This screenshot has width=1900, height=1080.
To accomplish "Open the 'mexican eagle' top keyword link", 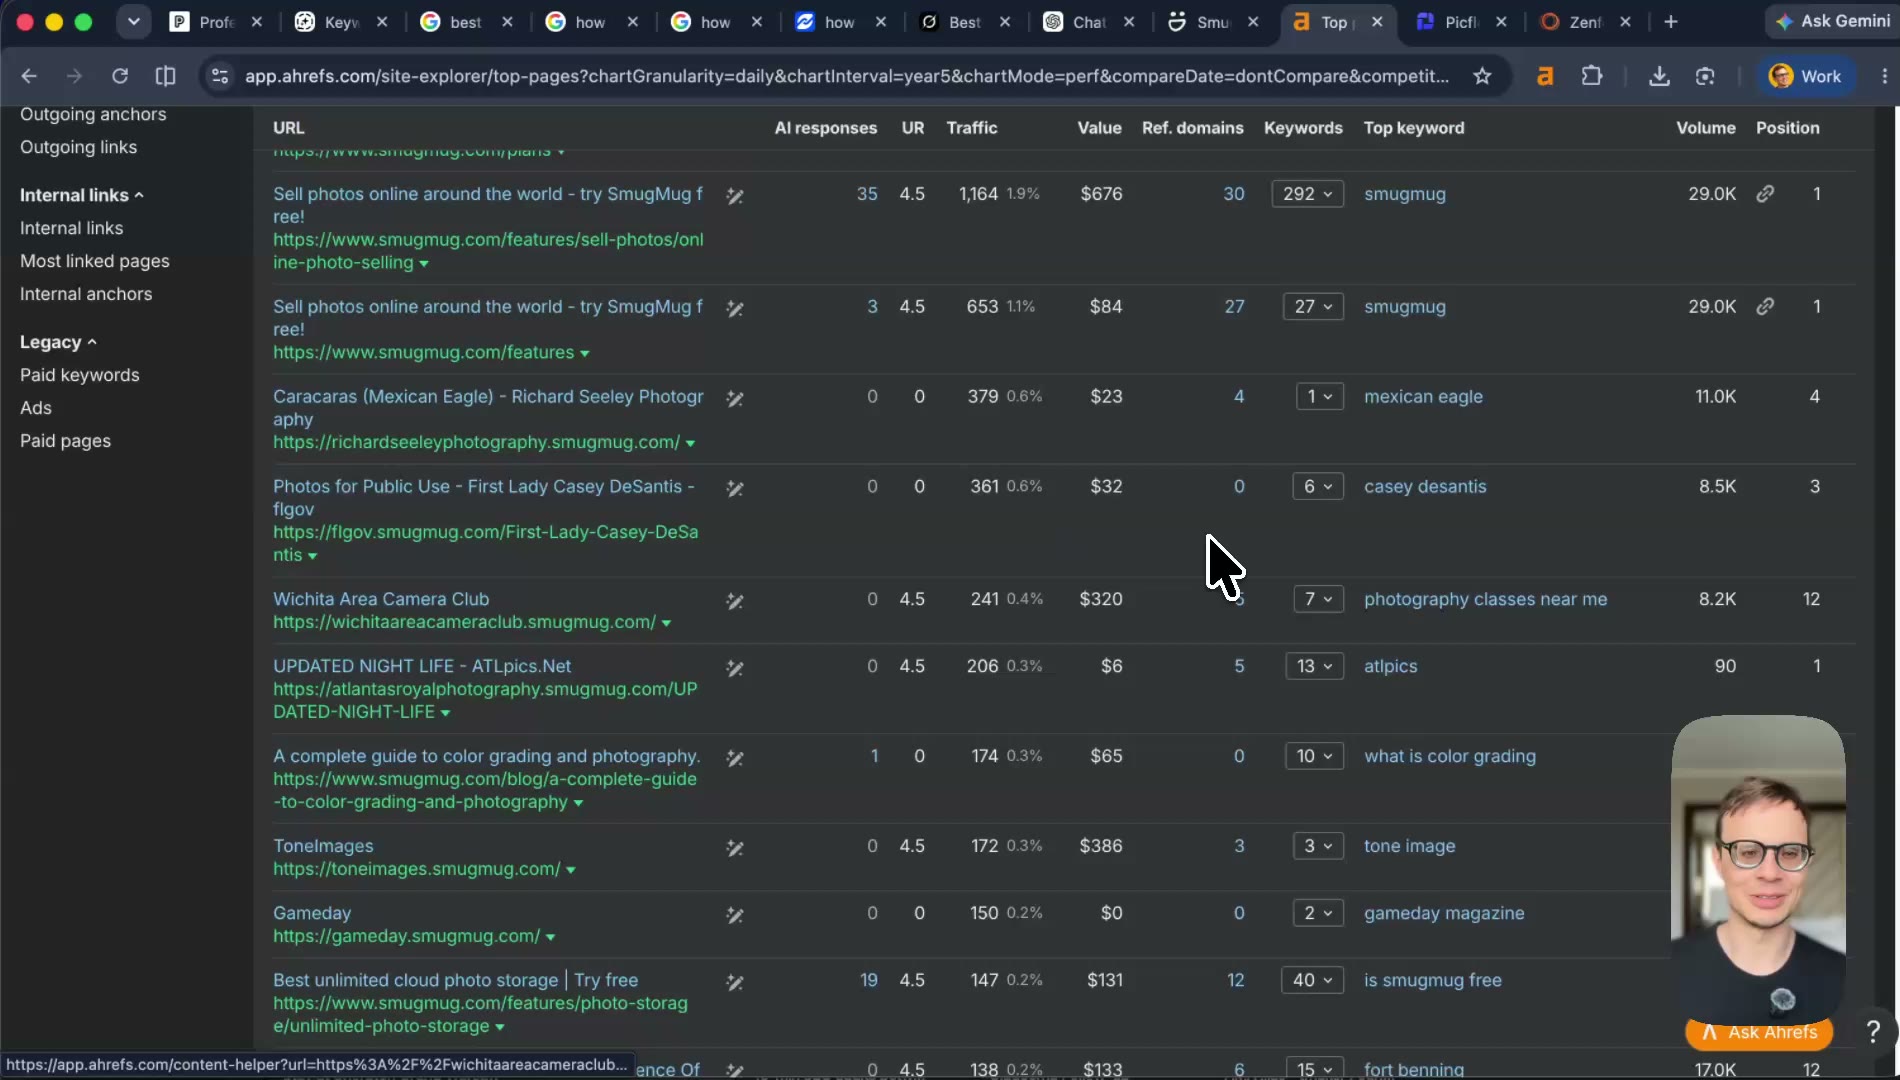I will (1423, 396).
